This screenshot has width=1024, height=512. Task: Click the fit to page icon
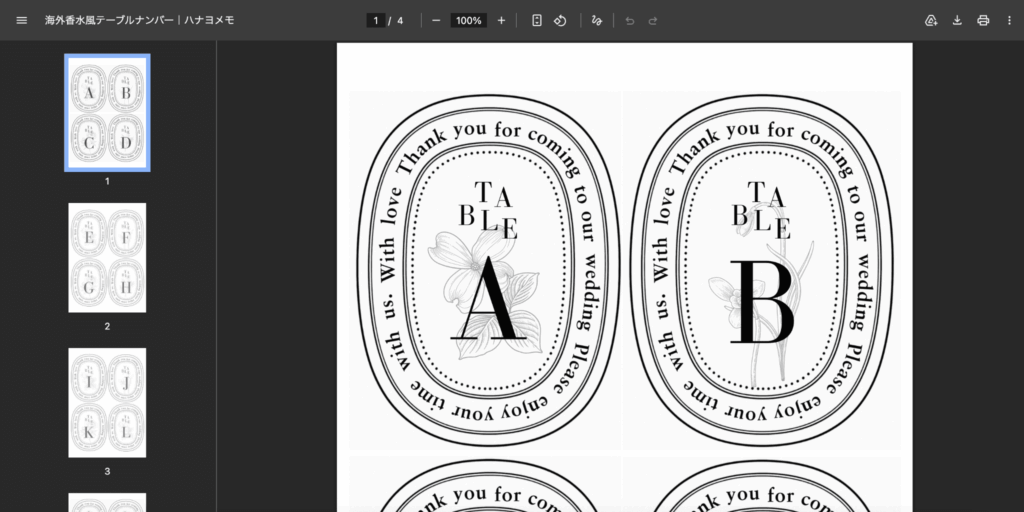(536, 20)
